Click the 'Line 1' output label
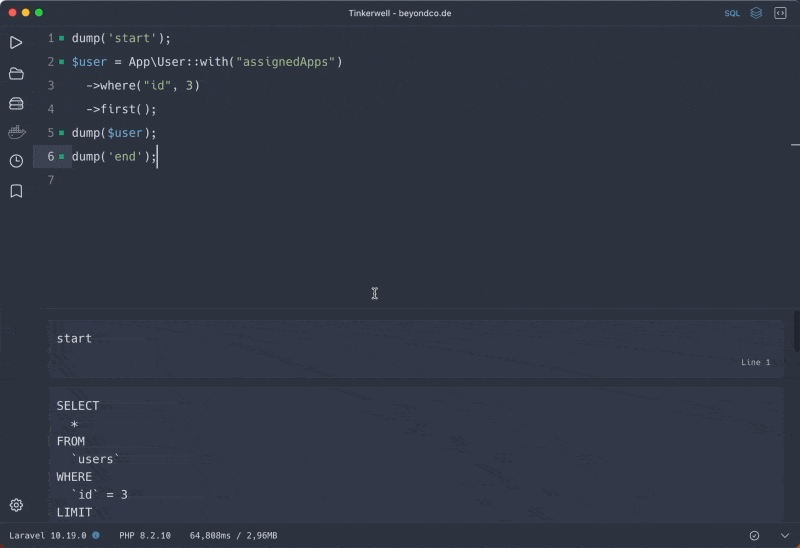Screen dimensions: 800x548 [x=756, y=362]
